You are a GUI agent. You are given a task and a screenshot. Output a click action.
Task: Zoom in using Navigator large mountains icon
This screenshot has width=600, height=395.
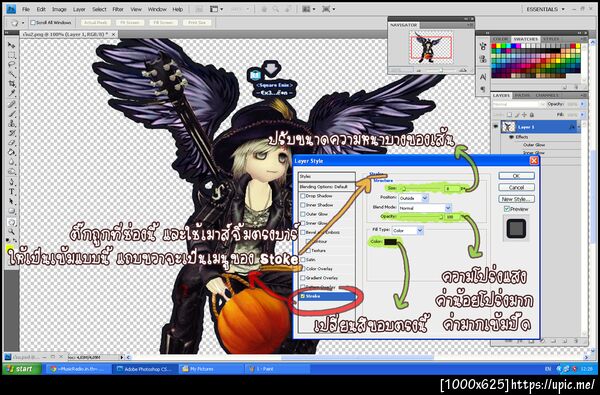coord(463,70)
